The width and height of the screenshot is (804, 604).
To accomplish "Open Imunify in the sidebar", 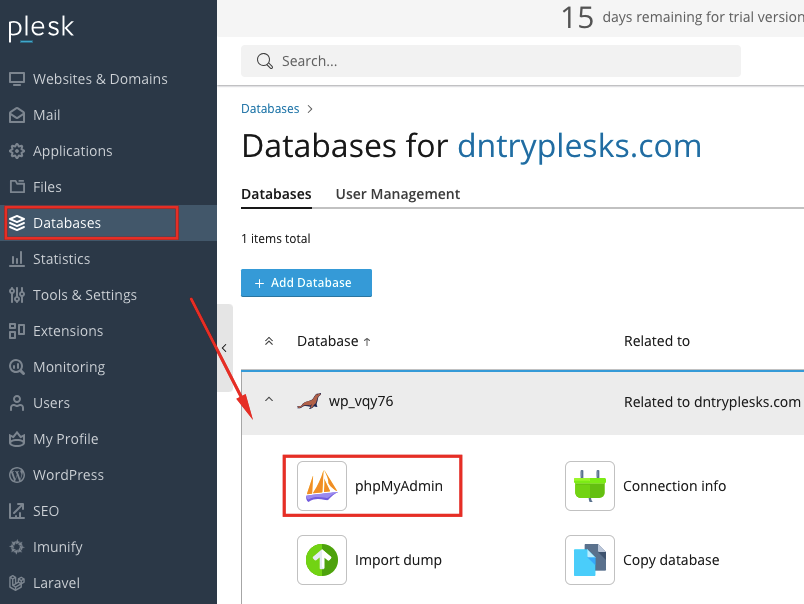I will [57, 547].
